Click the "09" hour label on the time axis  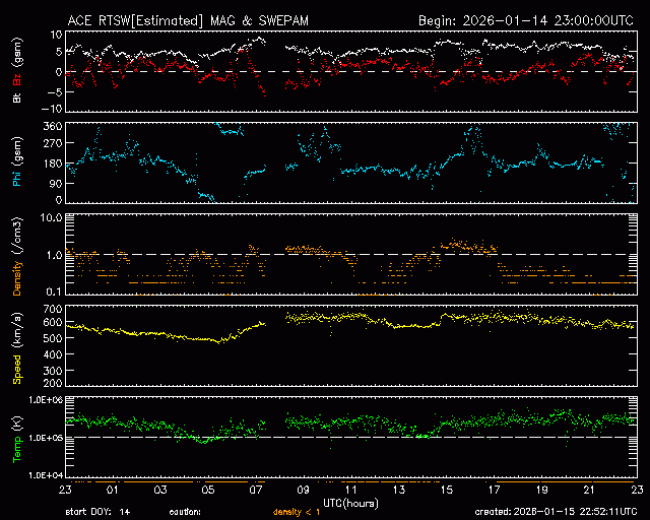pos(303,490)
